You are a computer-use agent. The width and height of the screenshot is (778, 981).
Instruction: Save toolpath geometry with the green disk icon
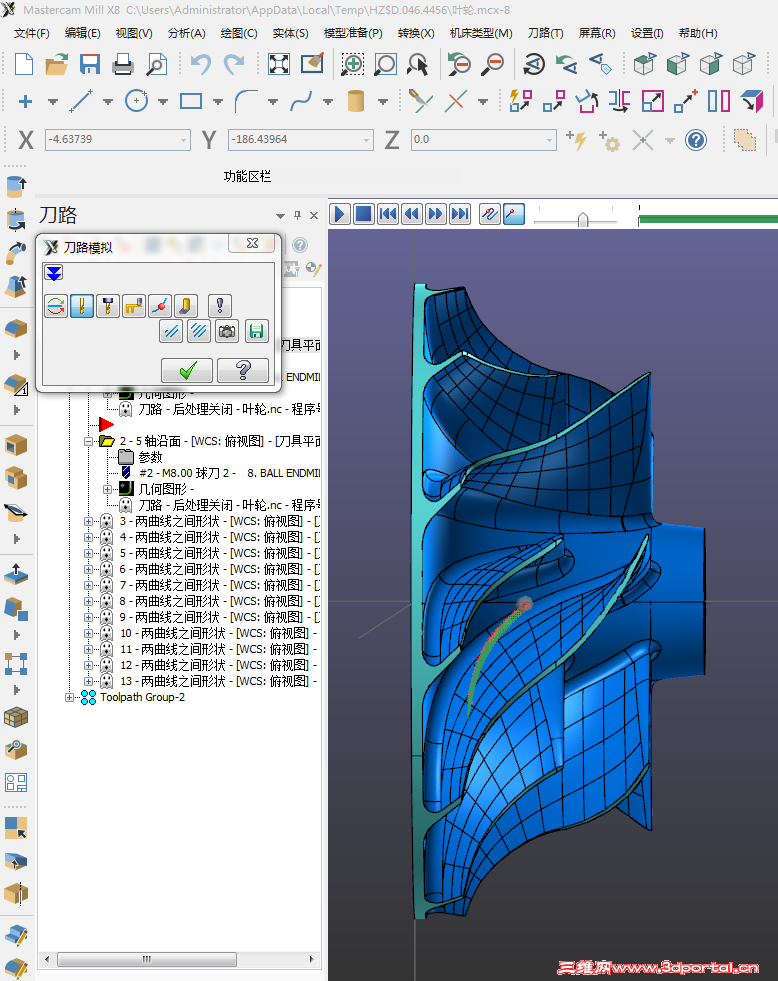click(256, 332)
